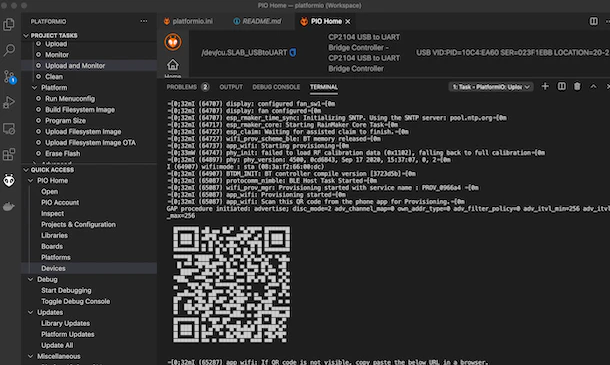
Task: Open the Docker whale view
Action: click(x=9, y=207)
